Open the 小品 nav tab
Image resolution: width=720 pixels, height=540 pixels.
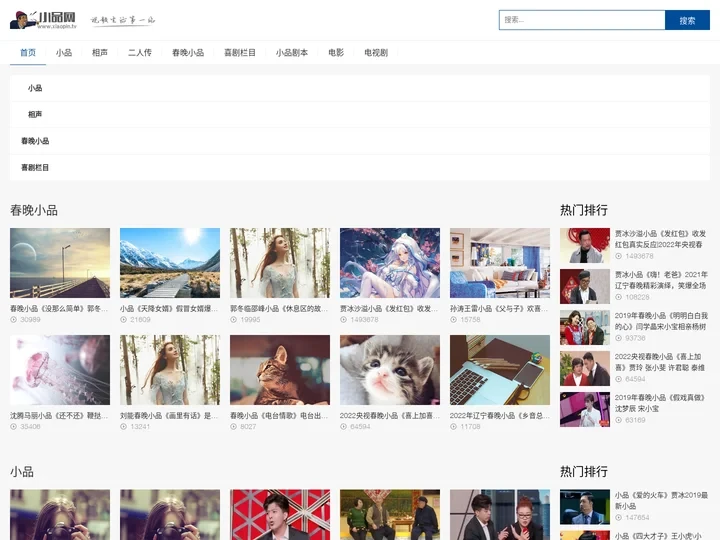(64, 53)
